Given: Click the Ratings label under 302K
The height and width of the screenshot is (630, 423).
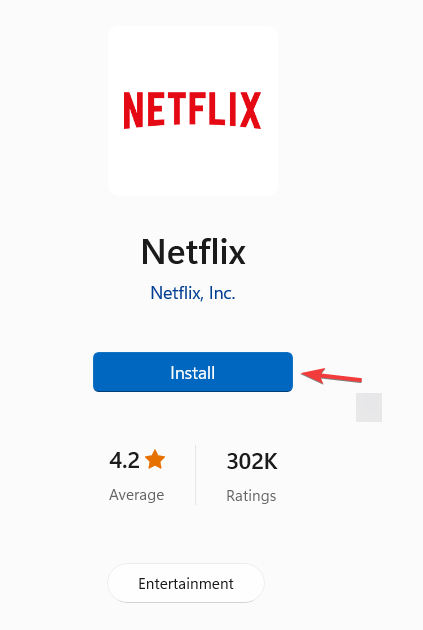Looking at the screenshot, I should pos(251,495).
